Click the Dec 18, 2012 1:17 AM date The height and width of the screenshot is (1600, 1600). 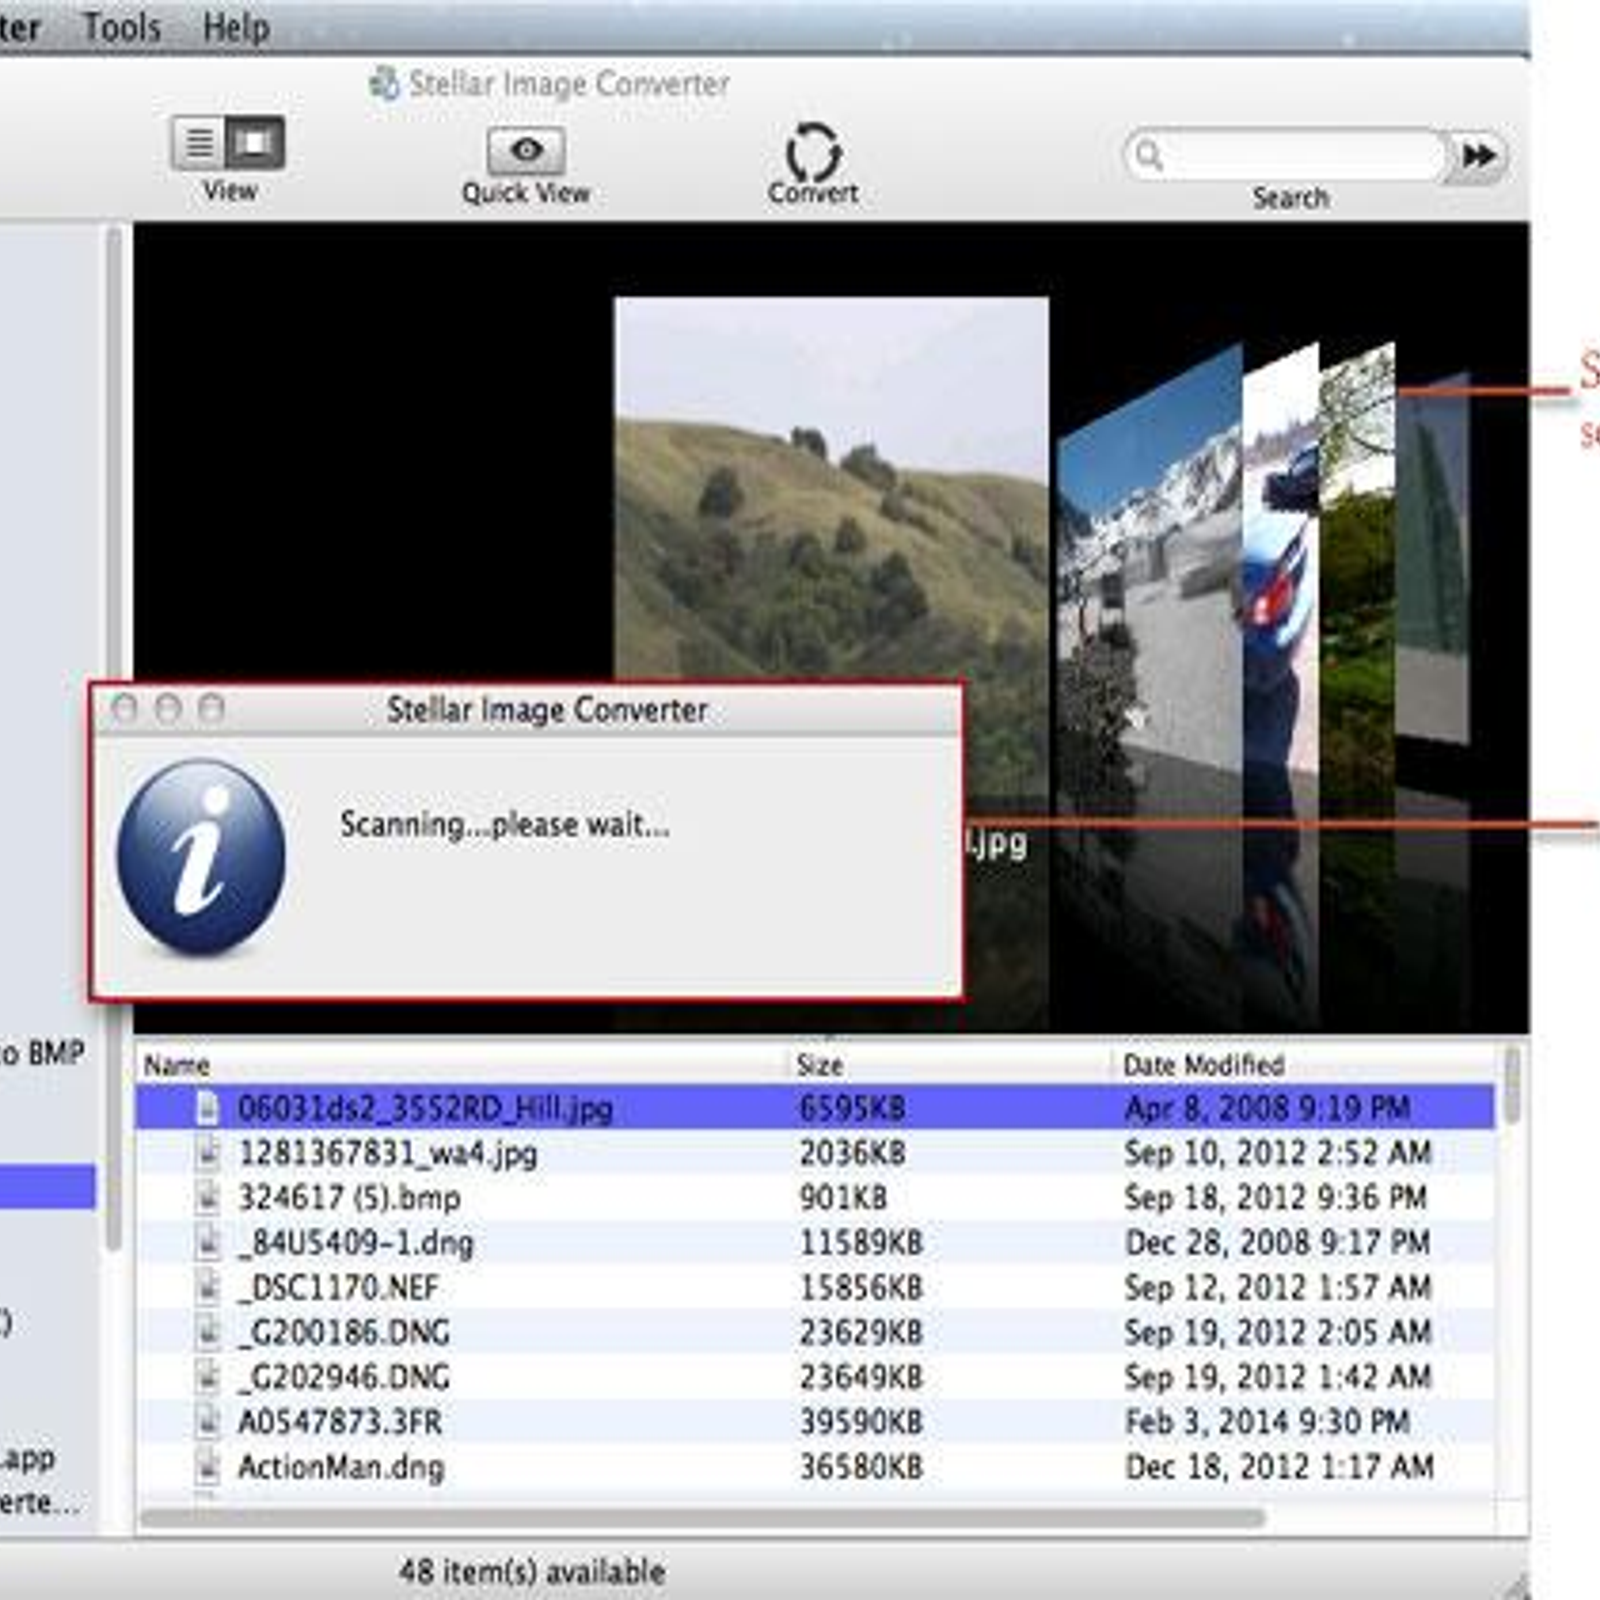tap(1279, 1468)
